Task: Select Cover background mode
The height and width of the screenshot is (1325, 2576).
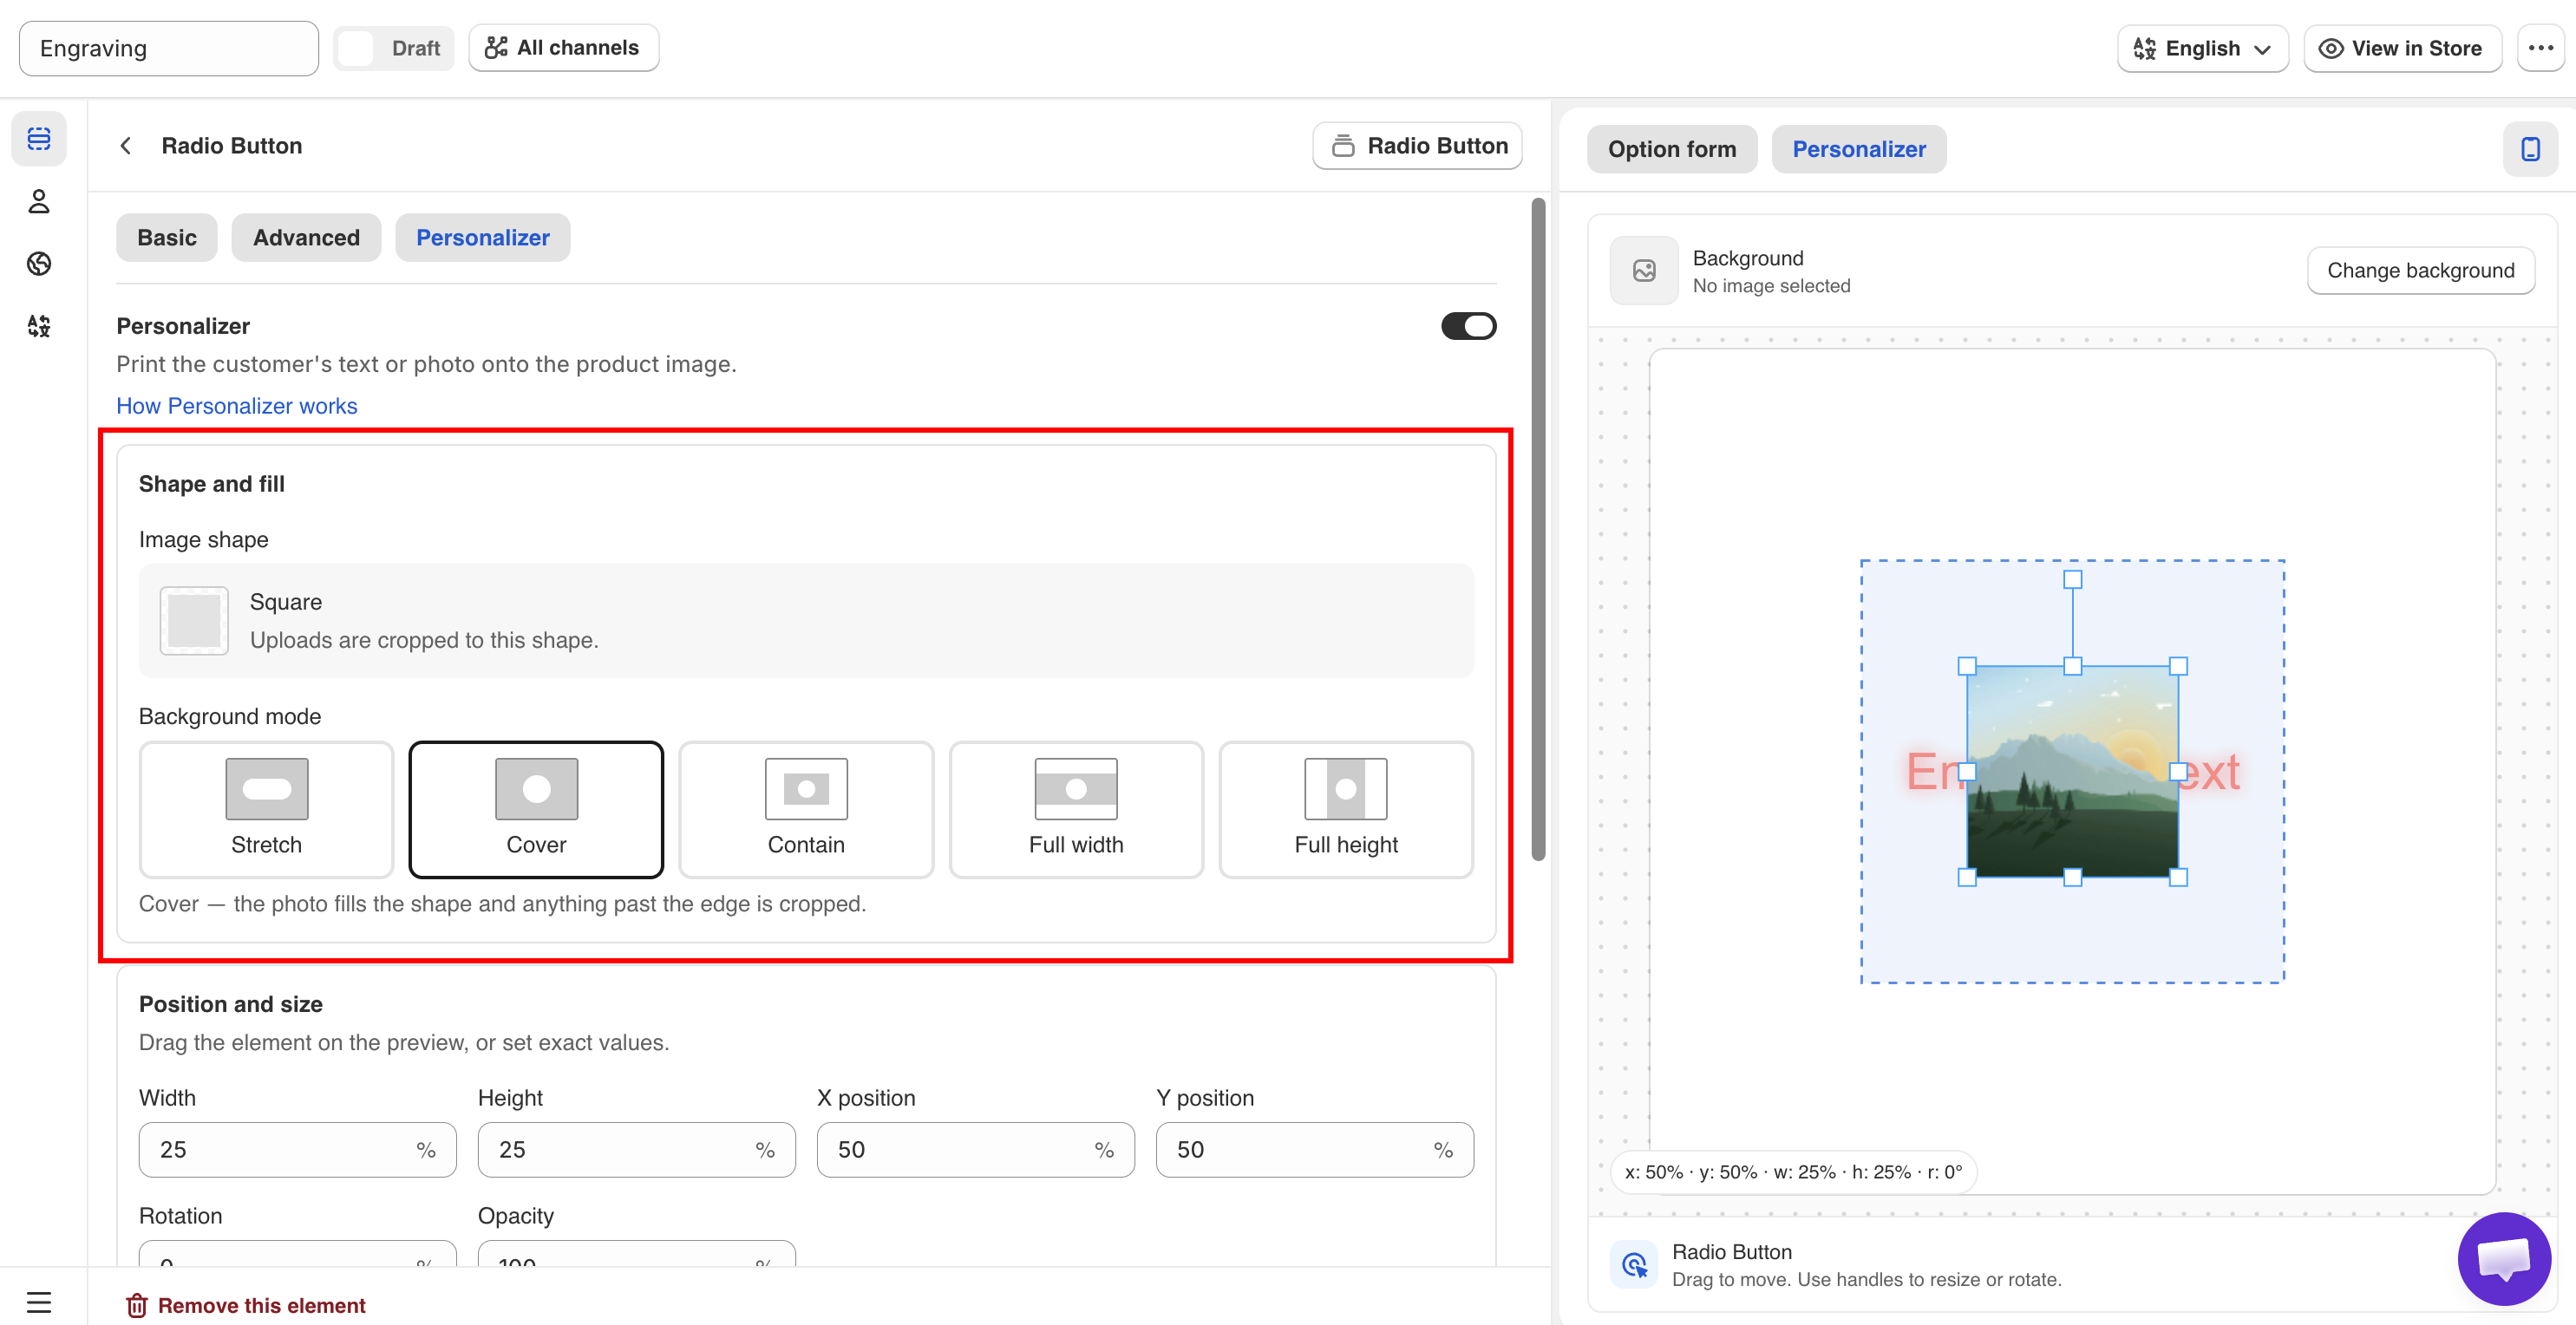Action: (x=536, y=810)
